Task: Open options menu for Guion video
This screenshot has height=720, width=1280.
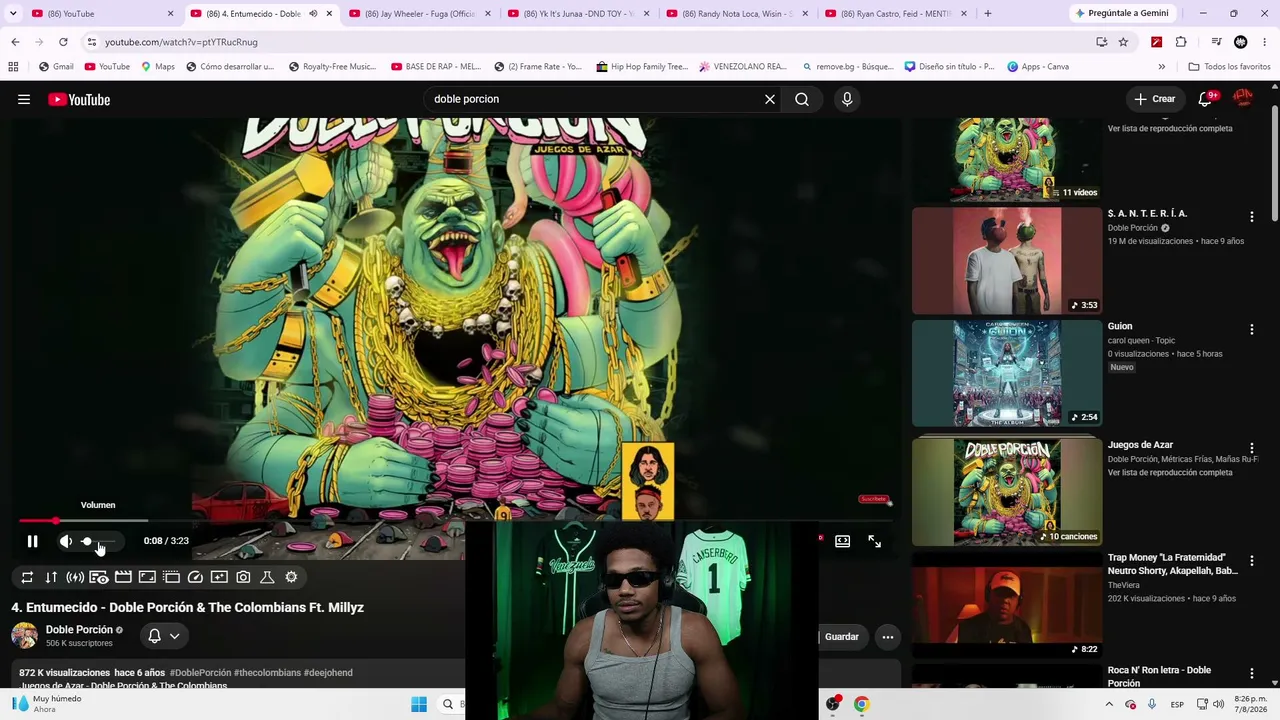Action: (x=1251, y=330)
